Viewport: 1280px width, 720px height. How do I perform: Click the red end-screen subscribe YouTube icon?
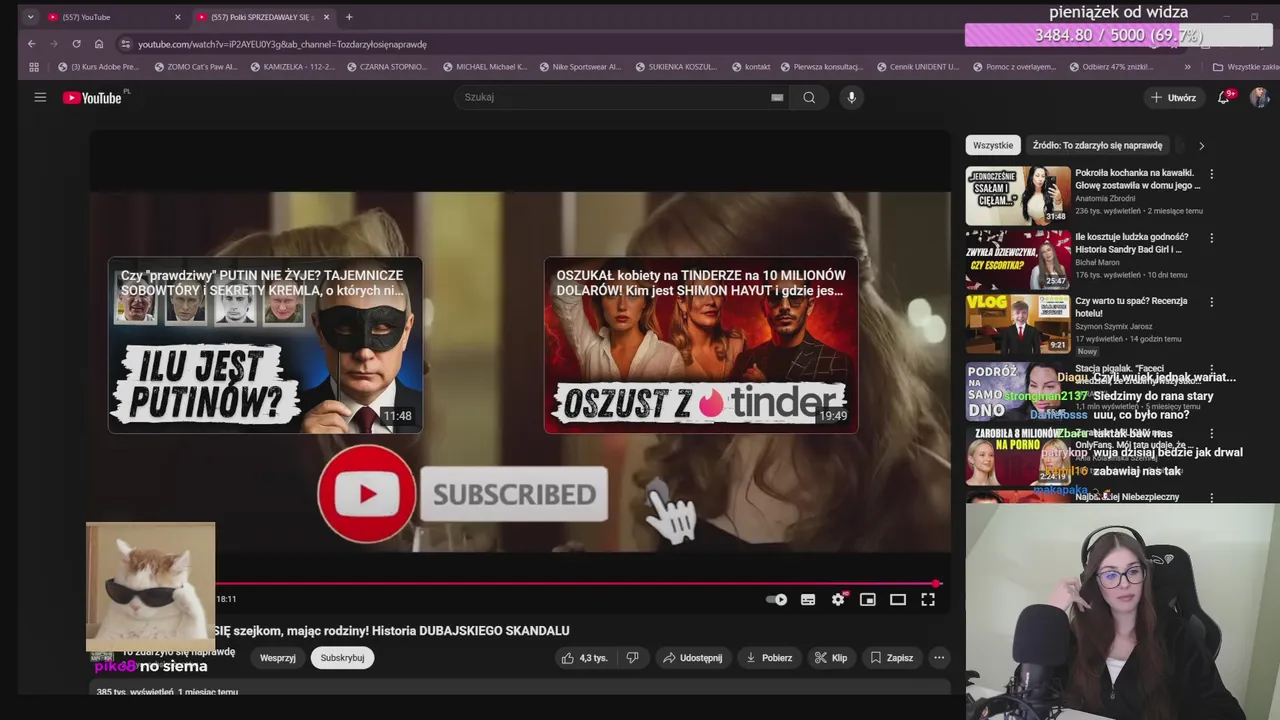(367, 494)
